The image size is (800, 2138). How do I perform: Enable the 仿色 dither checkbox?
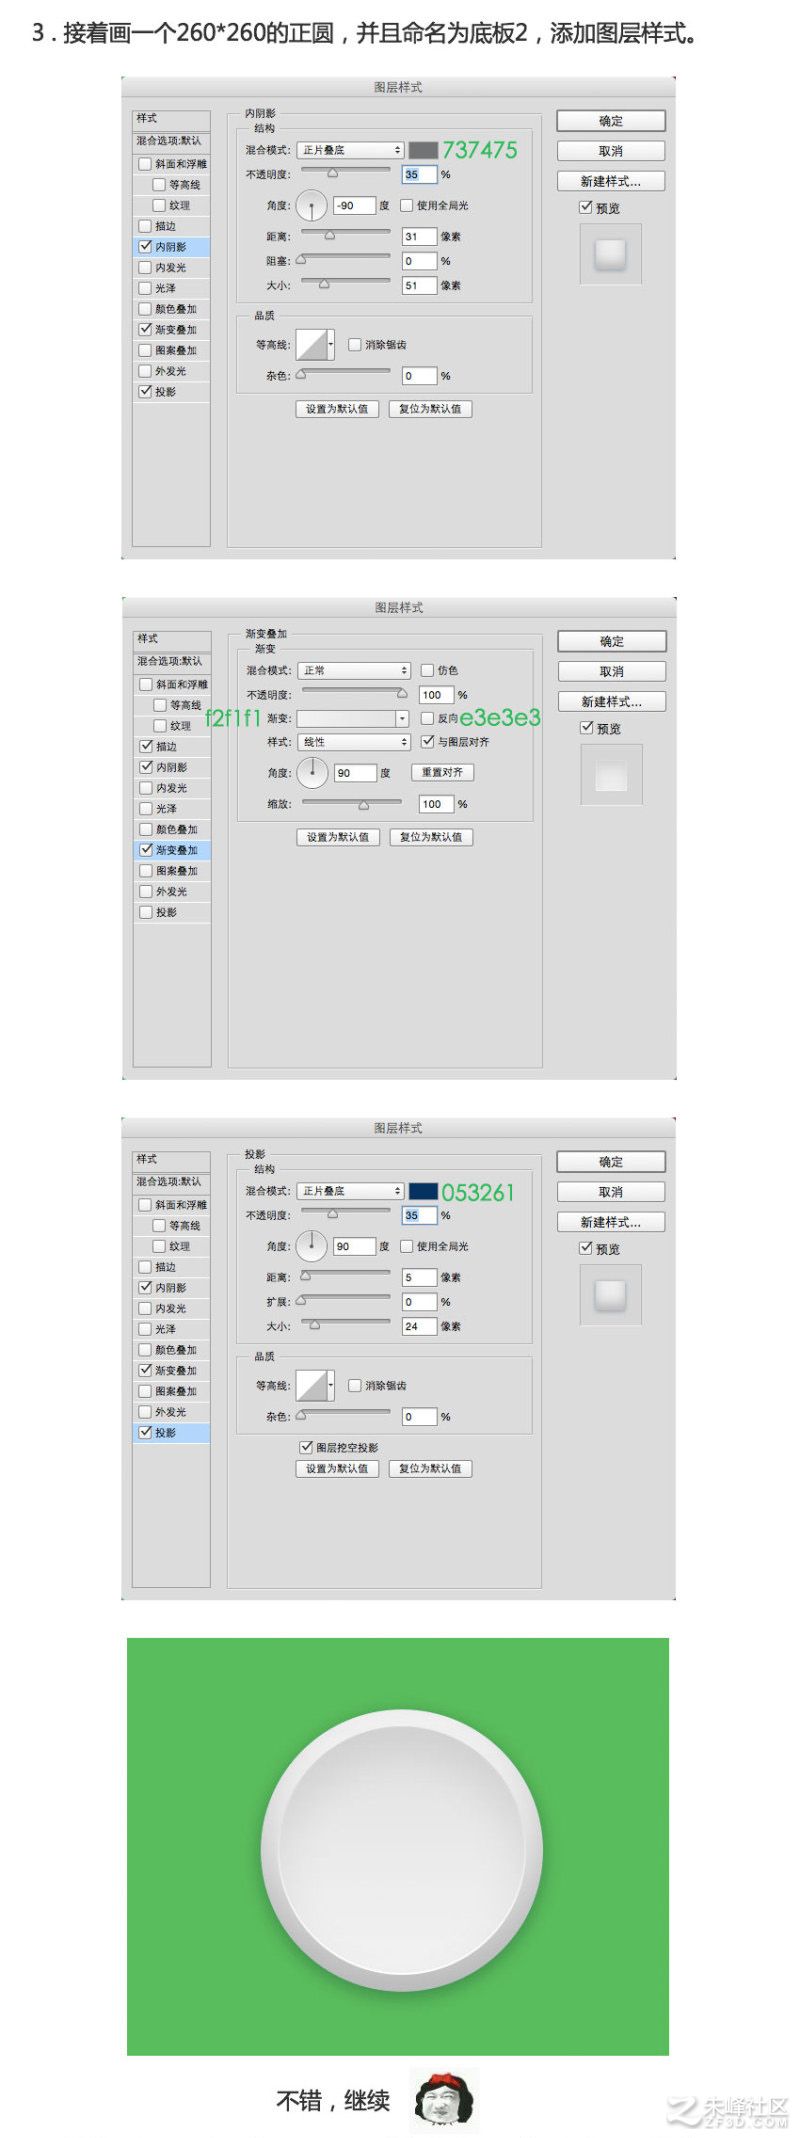[427, 670]
